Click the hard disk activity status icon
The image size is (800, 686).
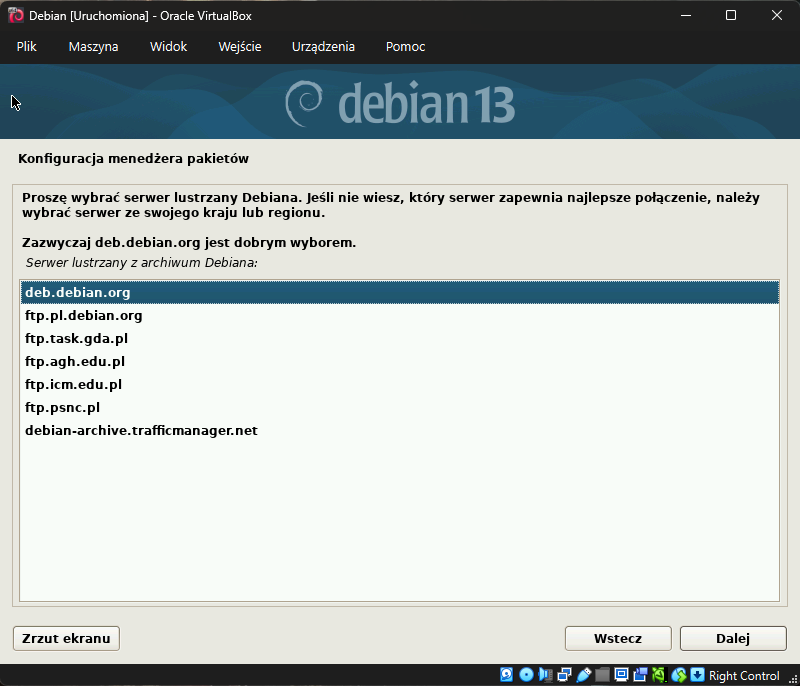507,675
